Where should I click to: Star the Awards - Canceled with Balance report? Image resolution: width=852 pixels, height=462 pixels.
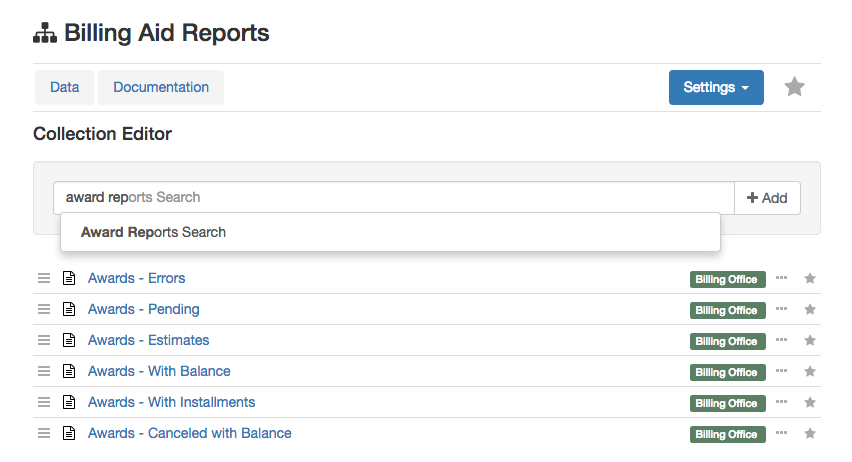pos(810,433)
